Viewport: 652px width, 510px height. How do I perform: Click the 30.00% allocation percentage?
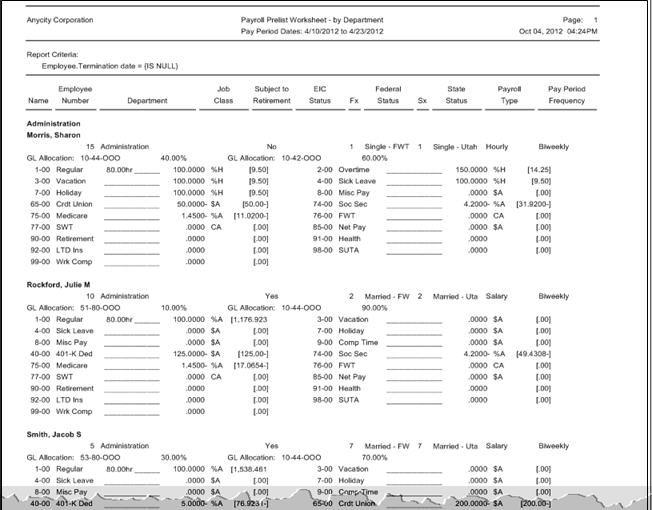pyautogui.click(x=173, y=458)
